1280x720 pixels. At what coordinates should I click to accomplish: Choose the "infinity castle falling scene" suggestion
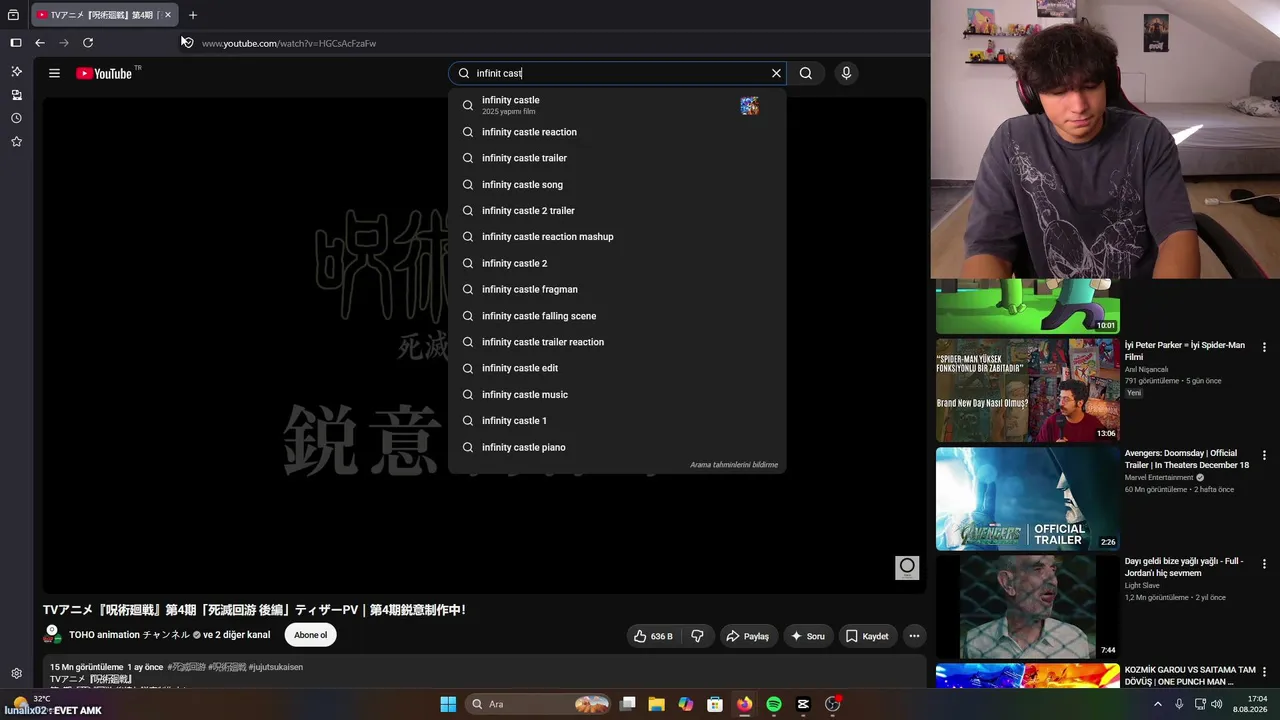pos(617,316)
